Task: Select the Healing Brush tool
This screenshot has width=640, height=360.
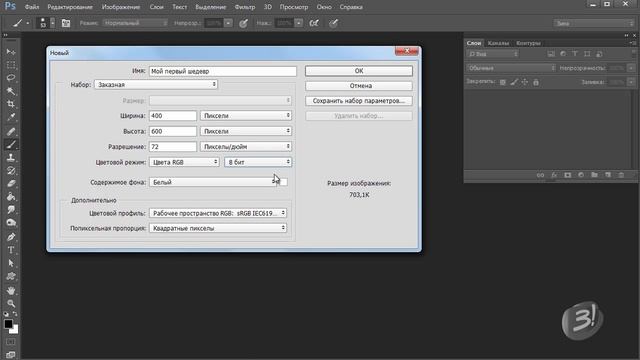Action: click(11, 131)
